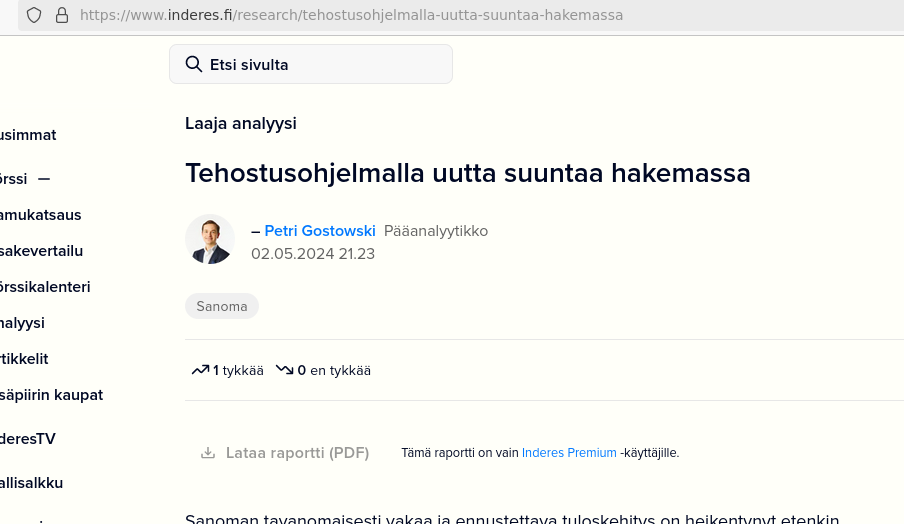Click Petri Gostowski's profile photo
The height and width of the screenshot is (524, 904).
[210, 239]
